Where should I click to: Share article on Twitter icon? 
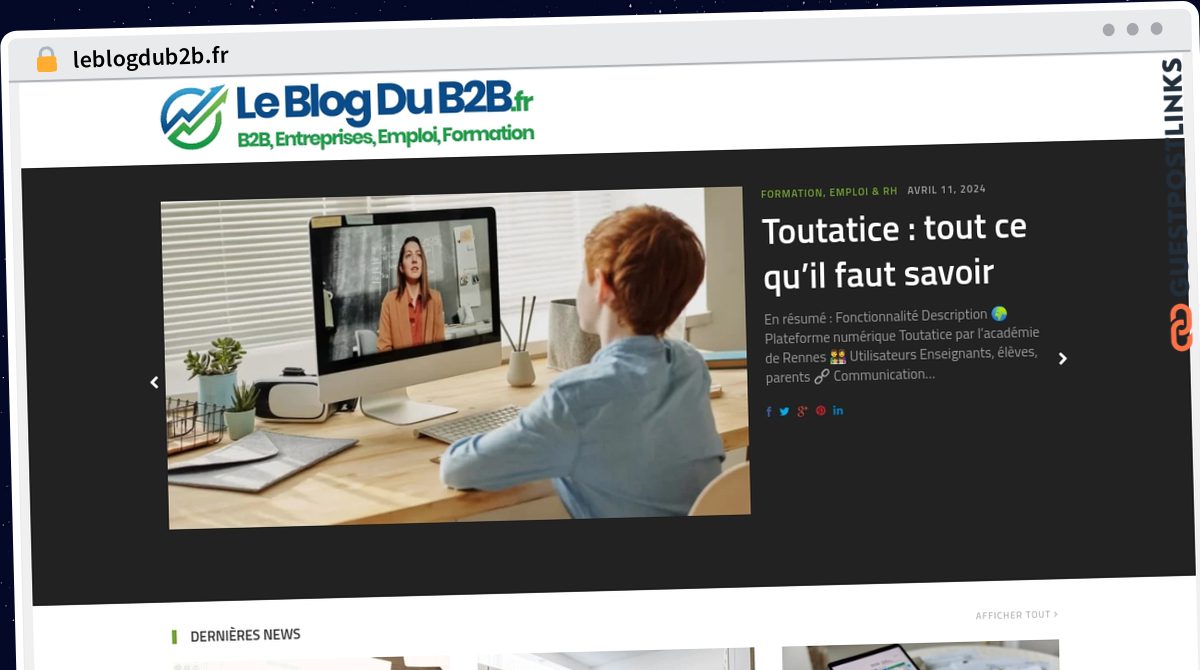[x=785, y=411]
